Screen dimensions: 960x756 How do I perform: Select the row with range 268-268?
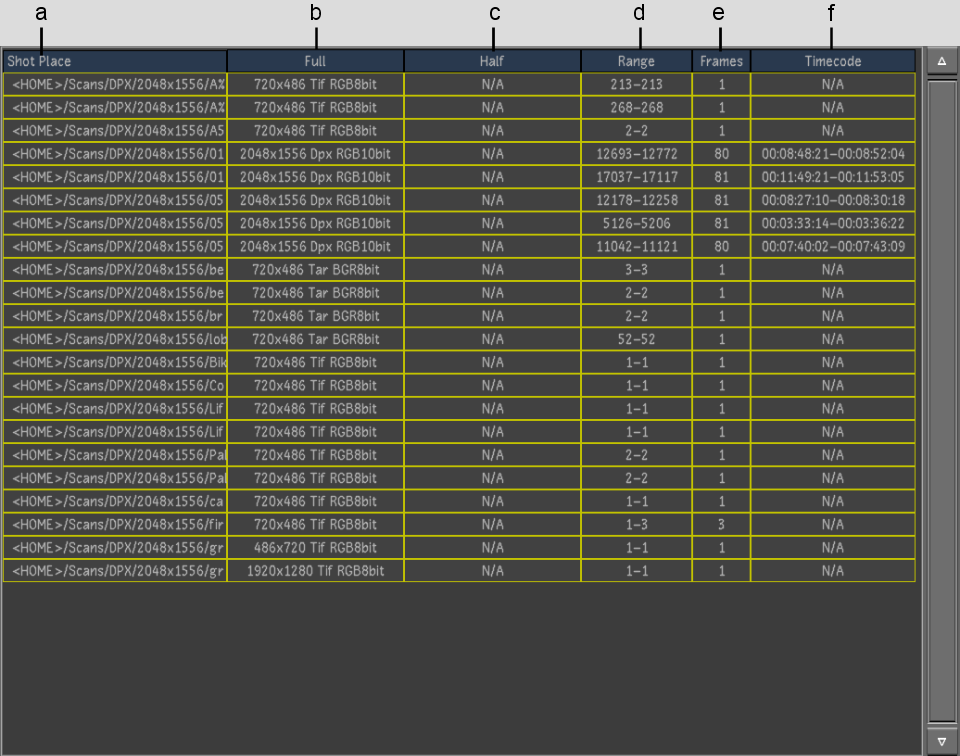(459, 108)
